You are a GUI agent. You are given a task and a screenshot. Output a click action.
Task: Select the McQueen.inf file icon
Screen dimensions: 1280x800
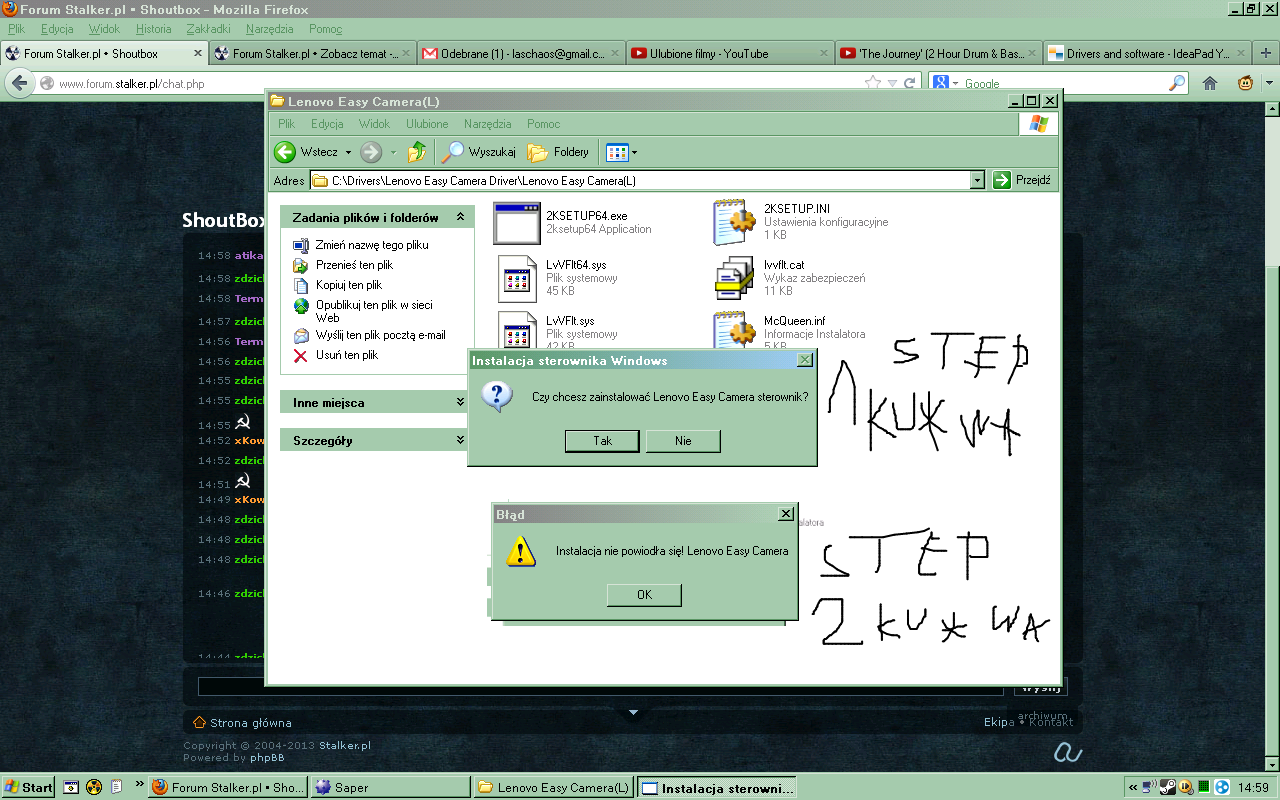tap(734, 329)
